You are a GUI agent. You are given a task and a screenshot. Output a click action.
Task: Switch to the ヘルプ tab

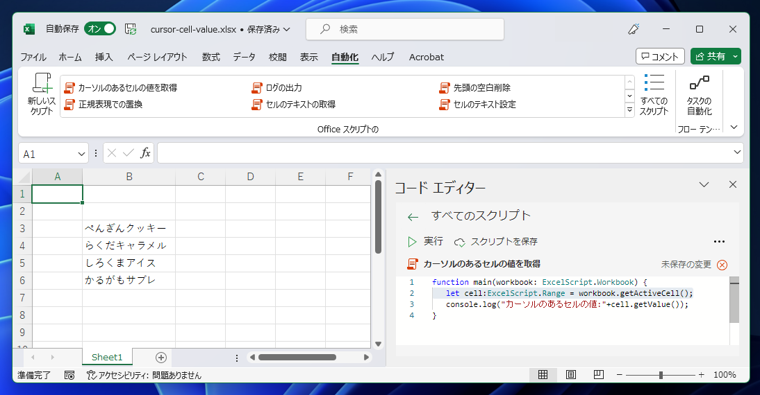383,57
